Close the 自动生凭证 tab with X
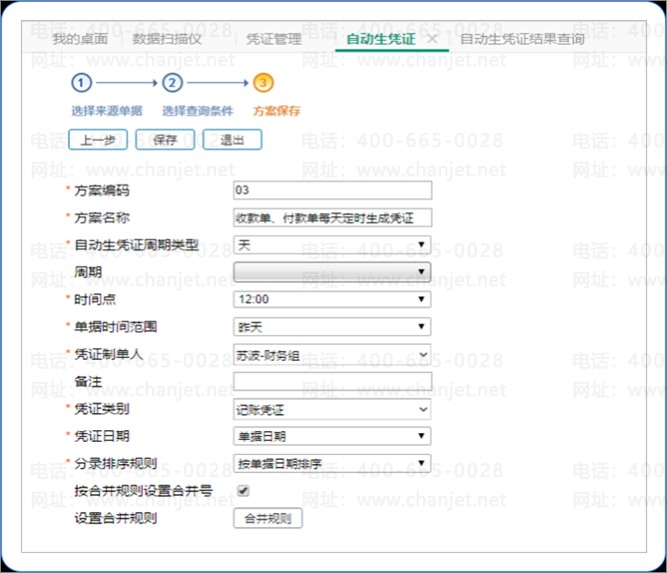The height and width of the screenshot is (573, 667). (432, 39)
